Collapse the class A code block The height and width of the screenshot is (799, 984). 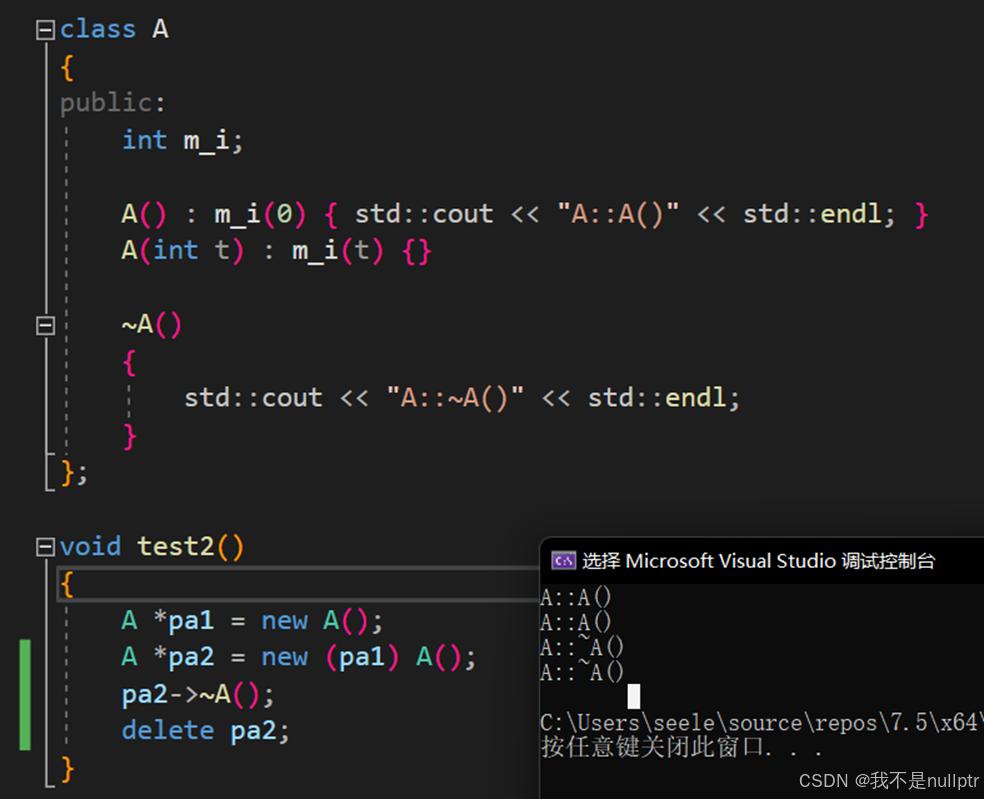45,29
